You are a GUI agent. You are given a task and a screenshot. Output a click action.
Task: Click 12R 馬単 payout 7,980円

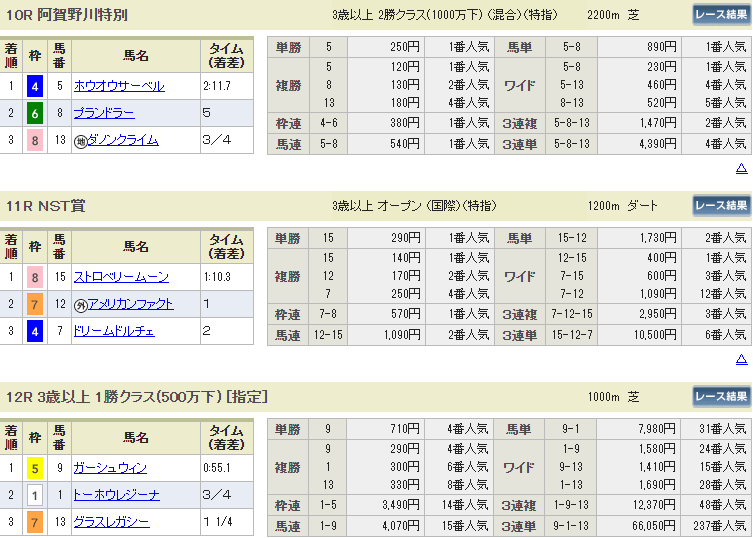pyautogui.click(x=657, y=429)
